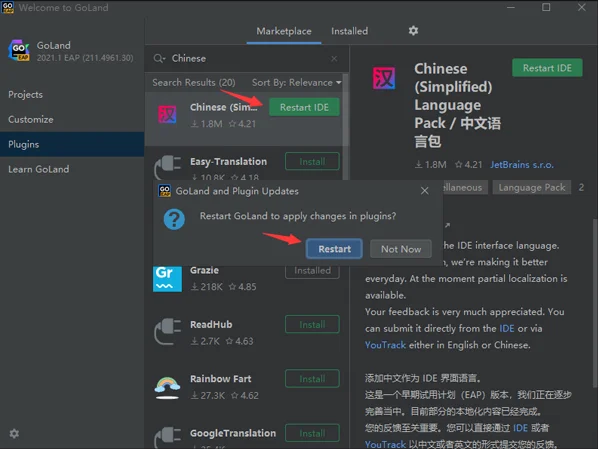Choose Not Now in dialog

401,249
